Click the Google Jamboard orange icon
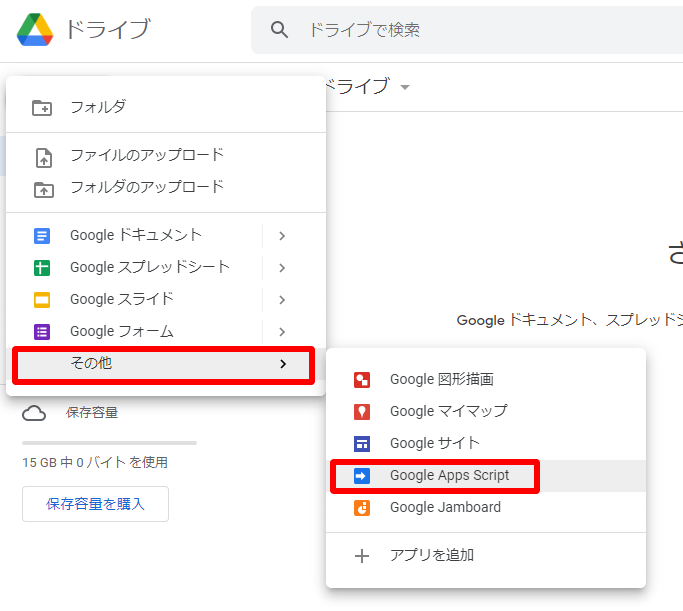 tap(362, 508)
